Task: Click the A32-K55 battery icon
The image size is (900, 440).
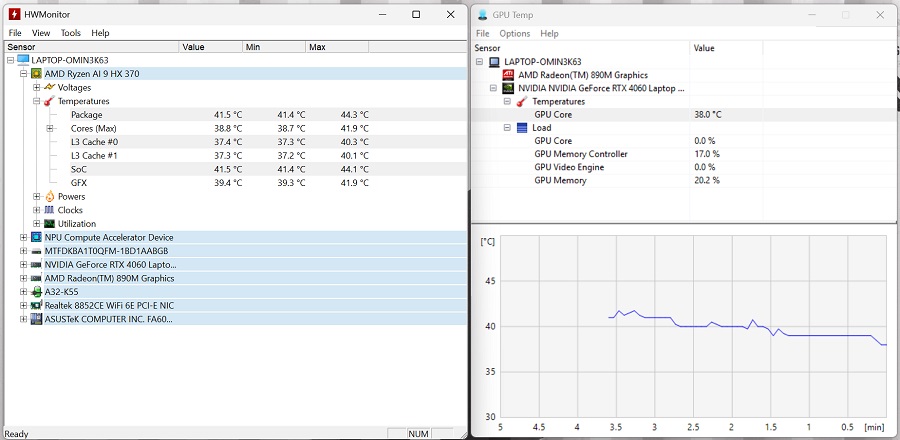Action: click(36, 292)
